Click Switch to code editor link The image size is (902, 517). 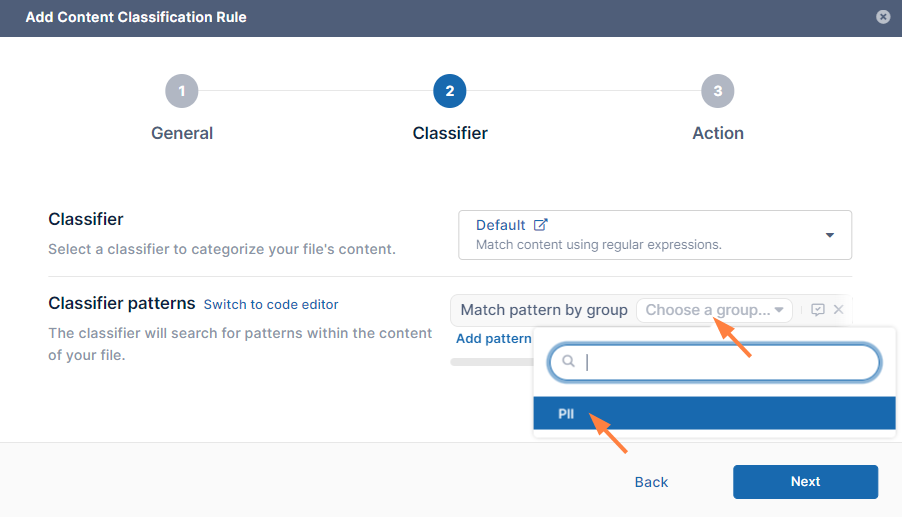[271, 304]
